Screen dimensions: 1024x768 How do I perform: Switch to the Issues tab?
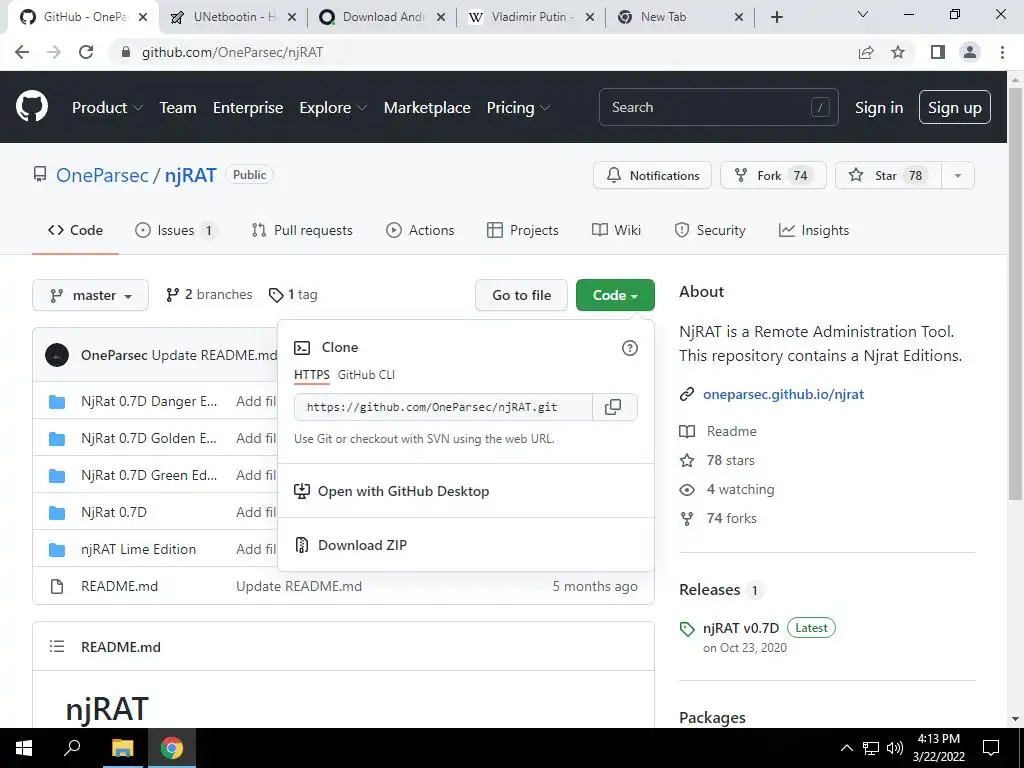[x=176, y=230]
